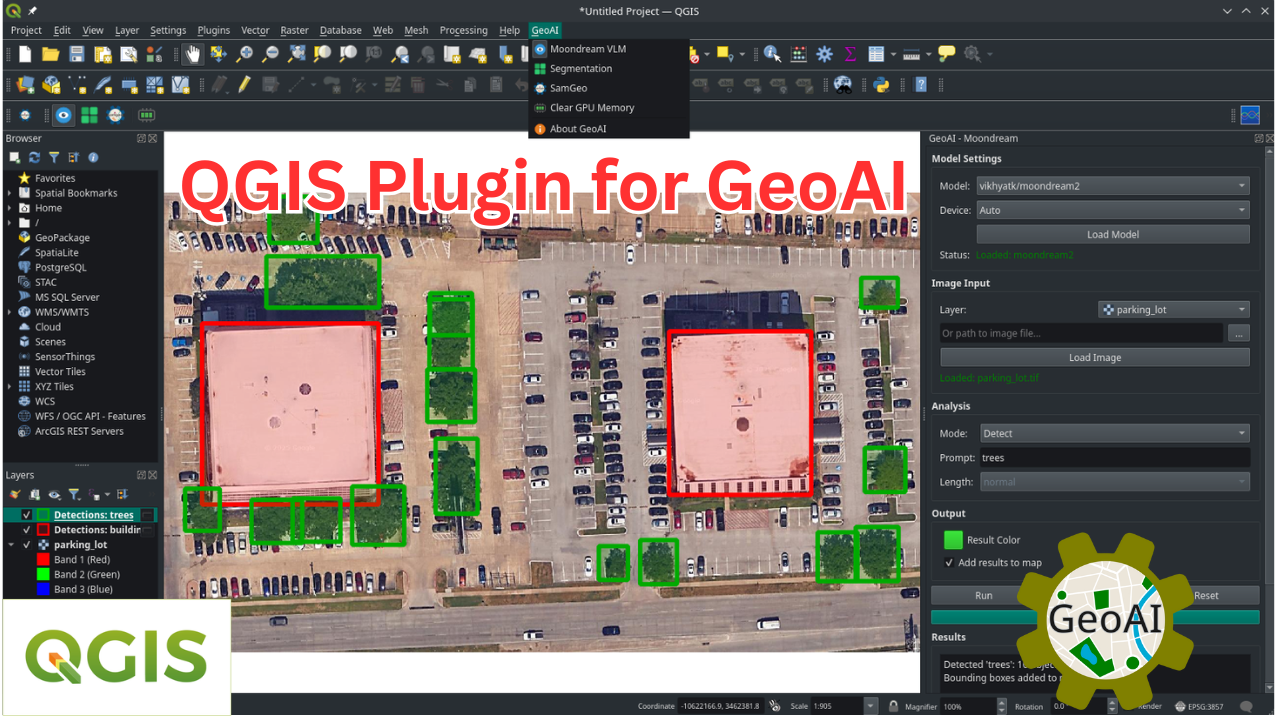
Task: Click Run to start detection
Action: coord(983,595)
